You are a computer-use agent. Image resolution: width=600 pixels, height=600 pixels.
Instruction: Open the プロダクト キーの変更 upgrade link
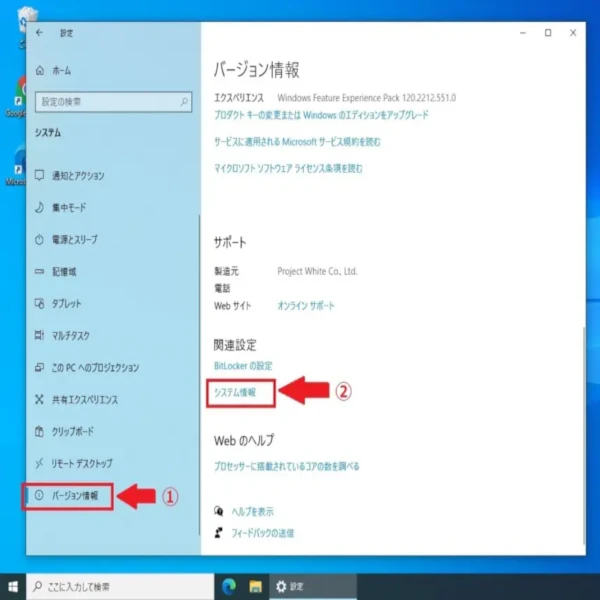(x=321, y=115)
